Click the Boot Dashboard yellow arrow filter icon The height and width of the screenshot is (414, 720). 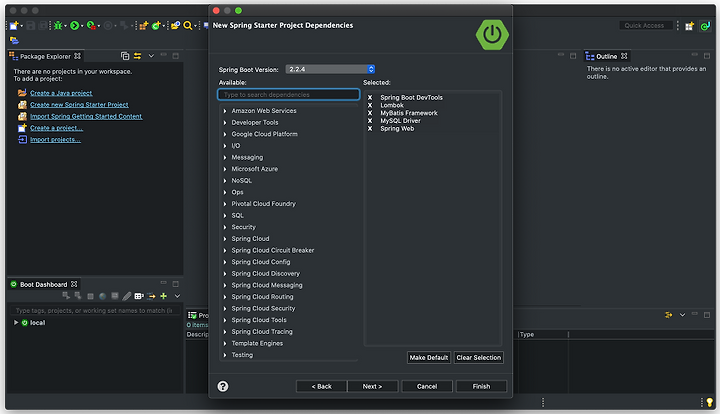(x=151, y=297)
